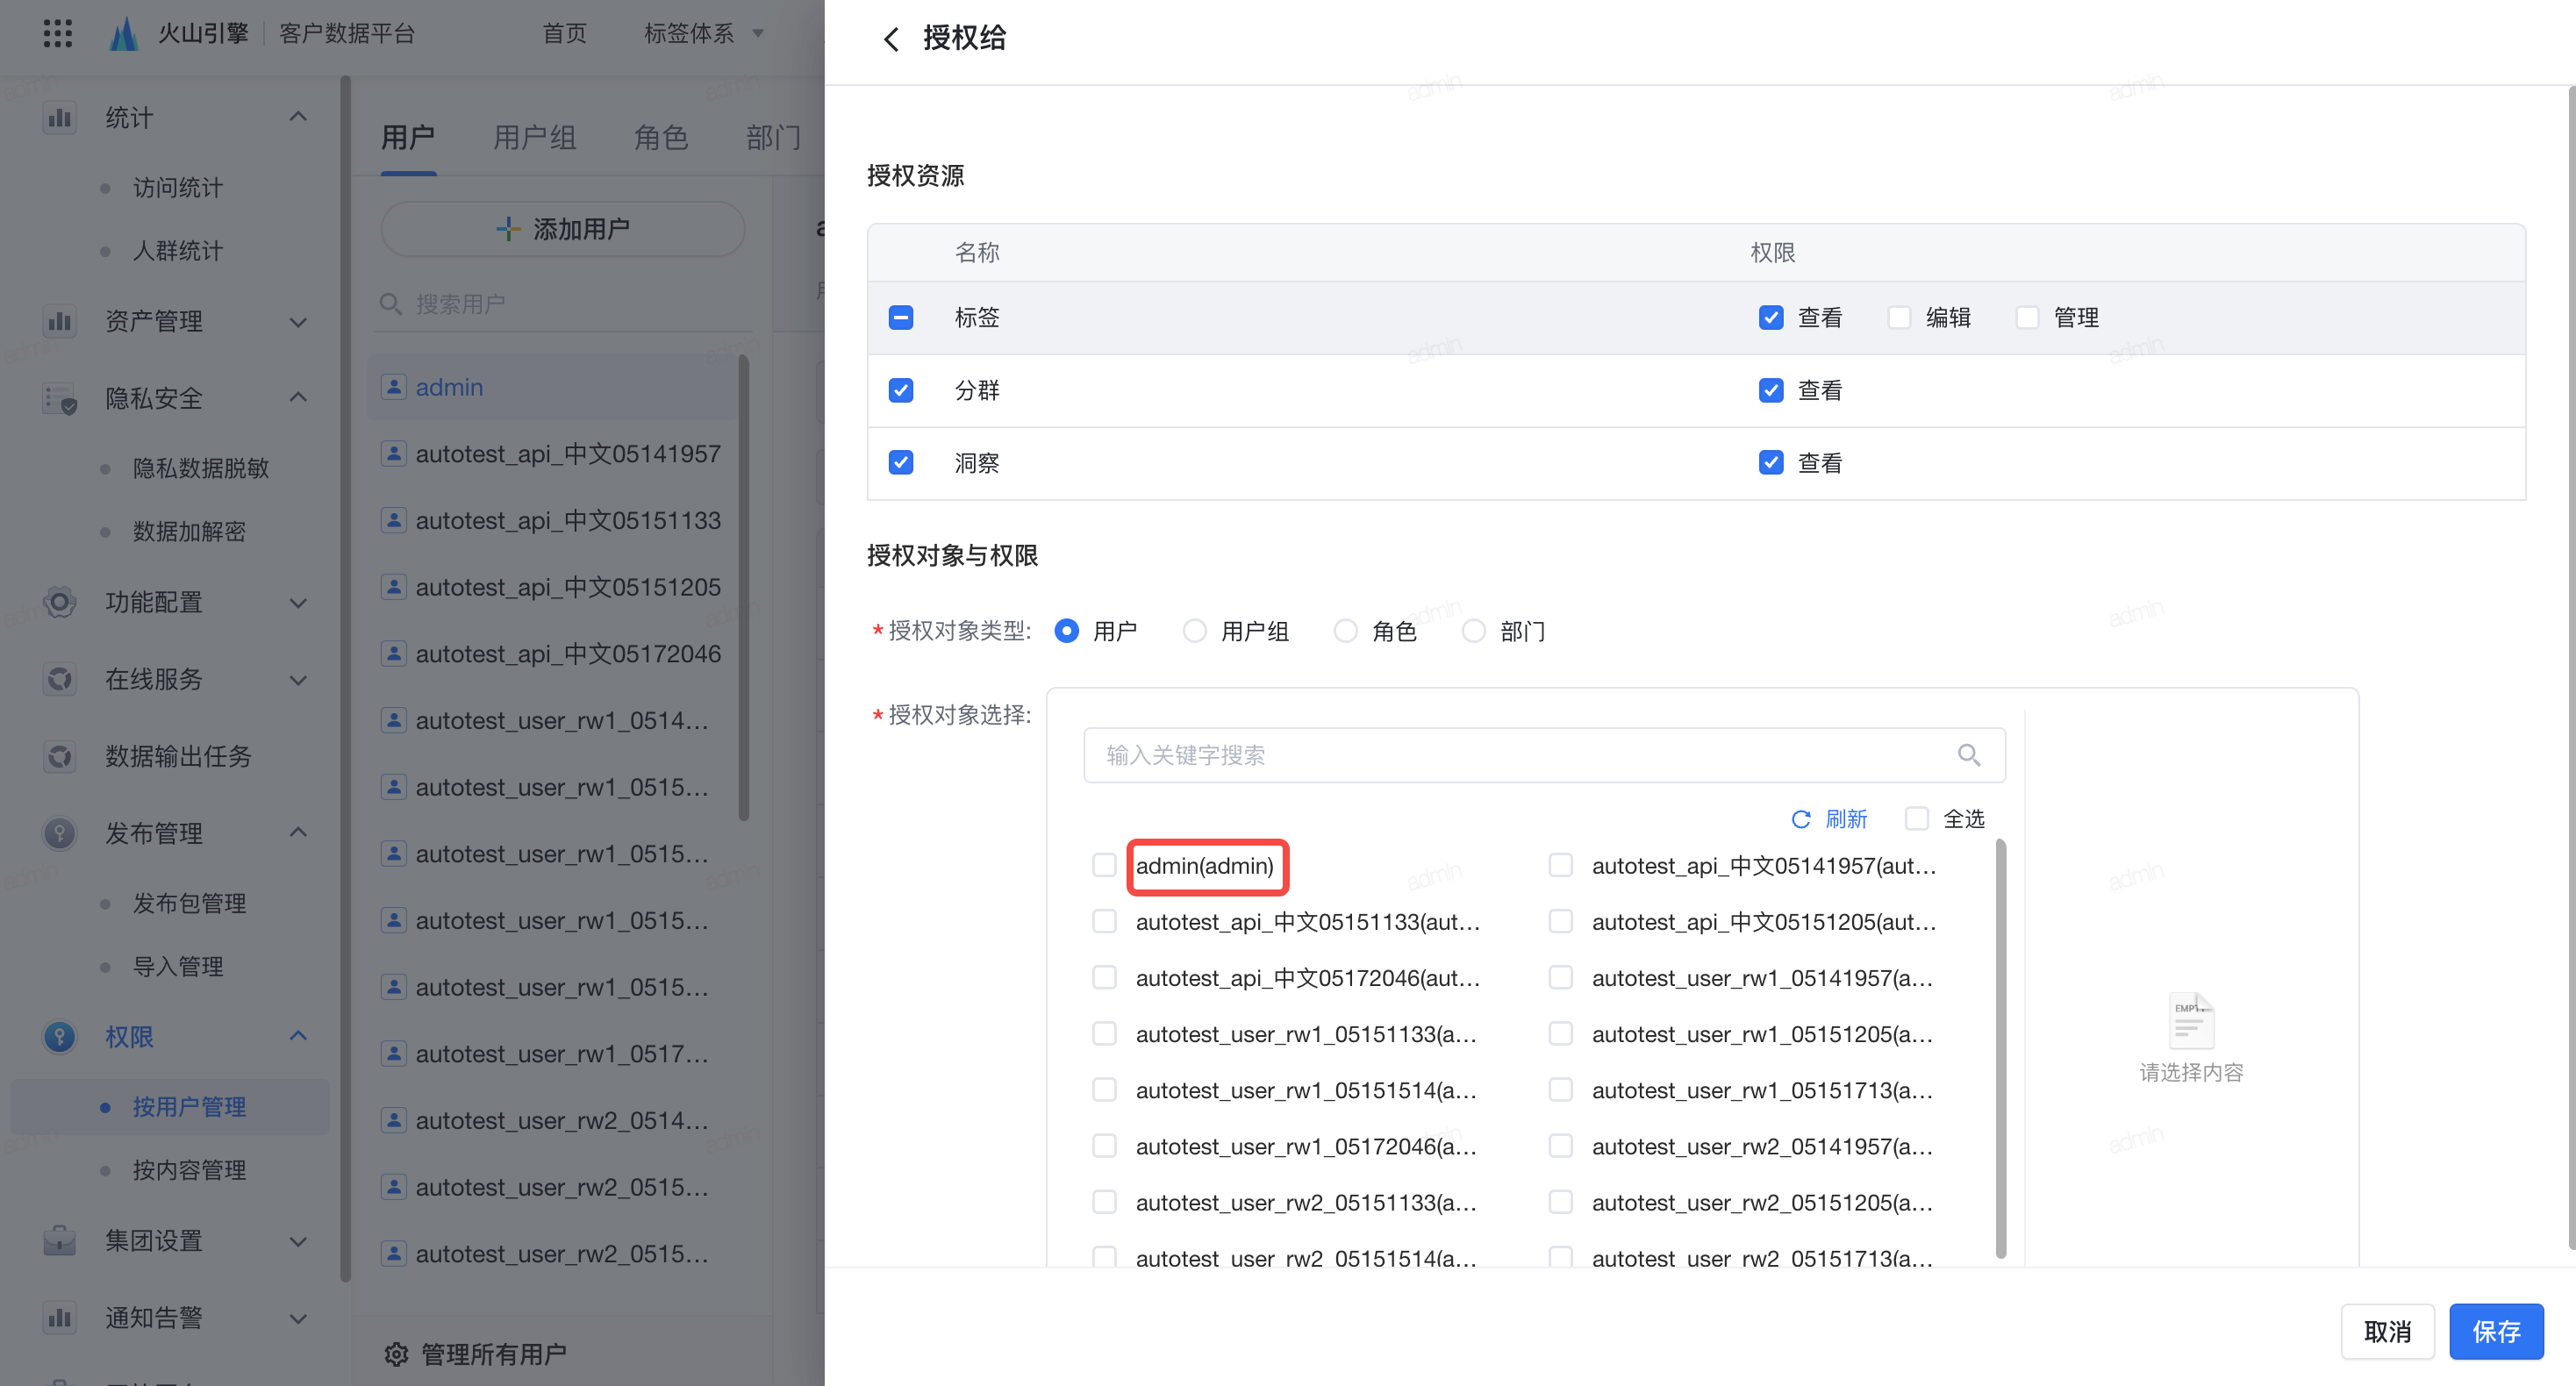Click the admin user avatar icon

394,387
